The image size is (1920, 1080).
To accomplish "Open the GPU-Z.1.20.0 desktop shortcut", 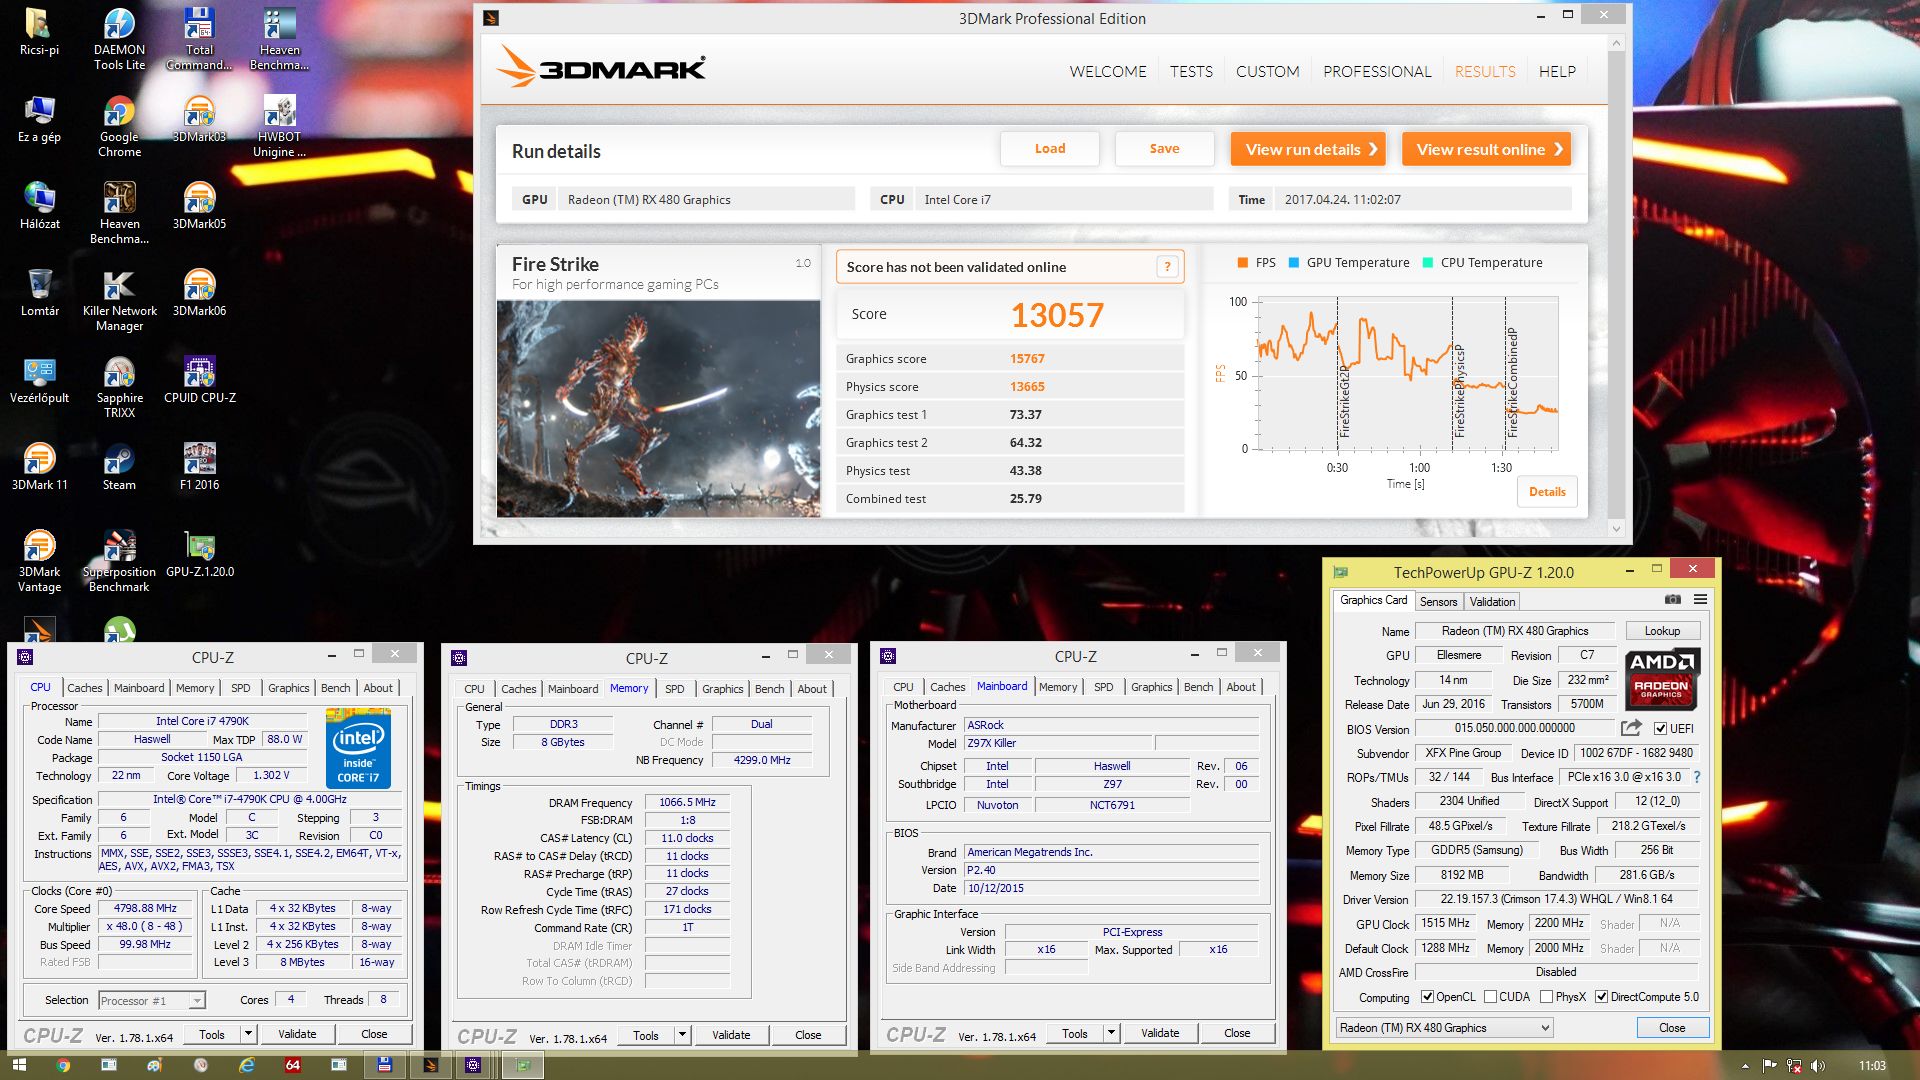I will pos(199,555).
